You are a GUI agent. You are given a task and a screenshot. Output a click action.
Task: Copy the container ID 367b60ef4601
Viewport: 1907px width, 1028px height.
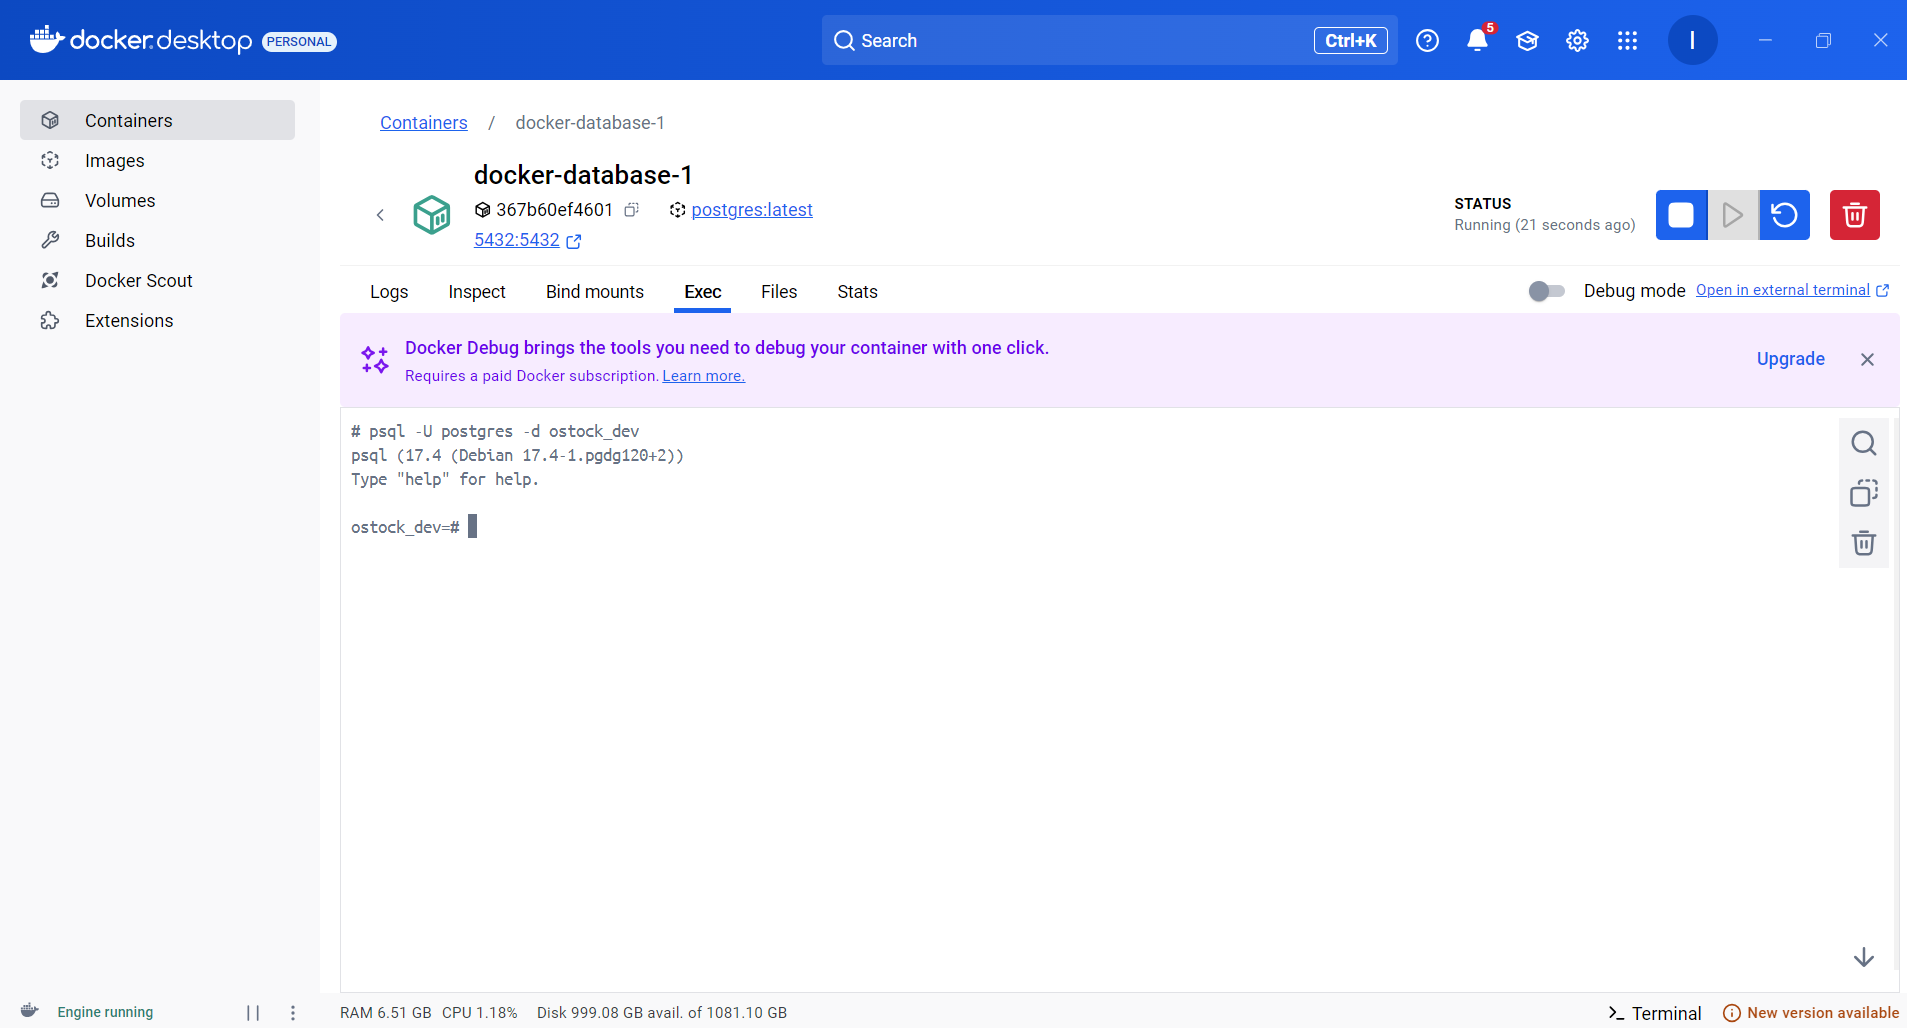pyautogui.click(x=631, y=210)
